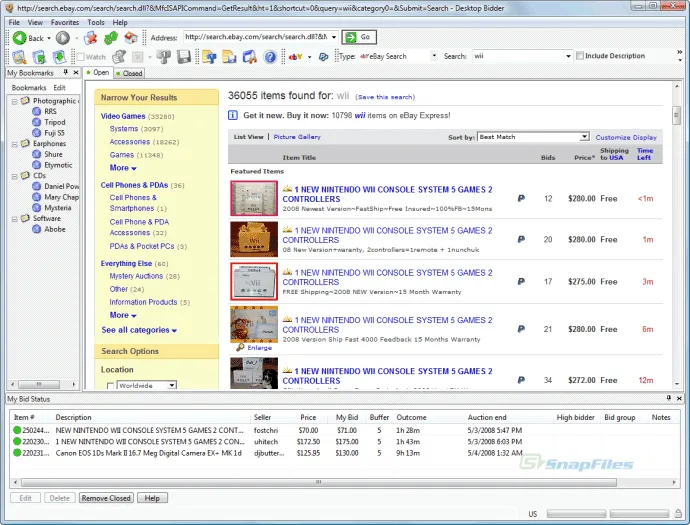Collapse the CDs bookmarks folder
690x525 pixels.
15,176
